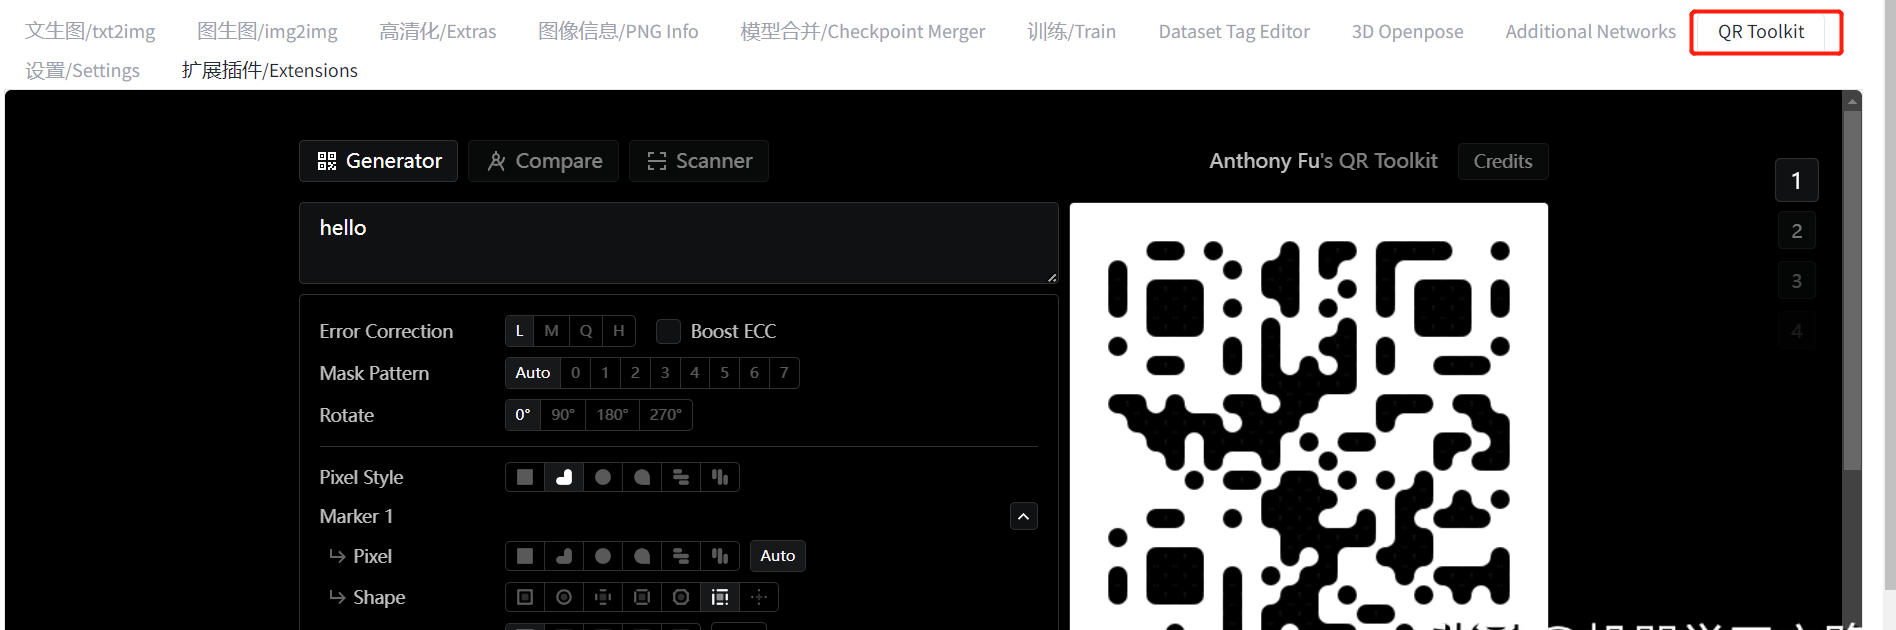Set Error Correction to L
This screenshot has height=630, width=1896.
519,331
